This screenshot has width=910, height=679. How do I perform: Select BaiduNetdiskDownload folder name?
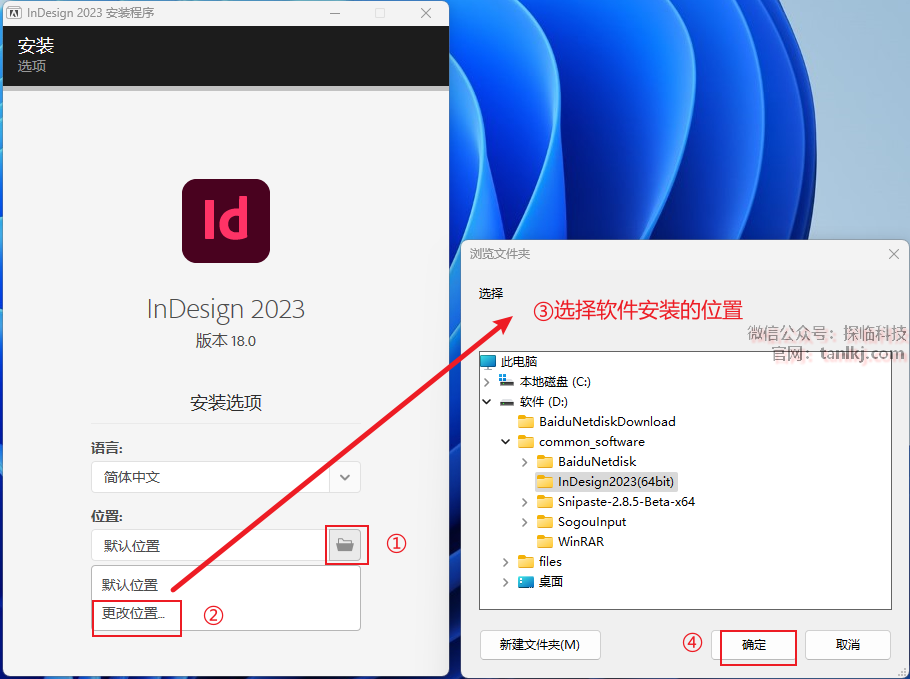[x=607, y=421]
